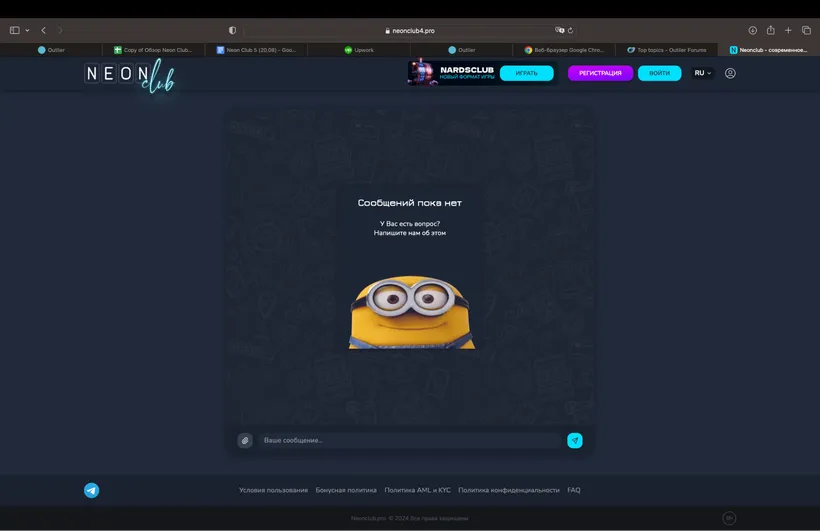Expand the sidebar options chevron in Safari
820x531 pixels.
pyautogui.click(x=27, y=30)
